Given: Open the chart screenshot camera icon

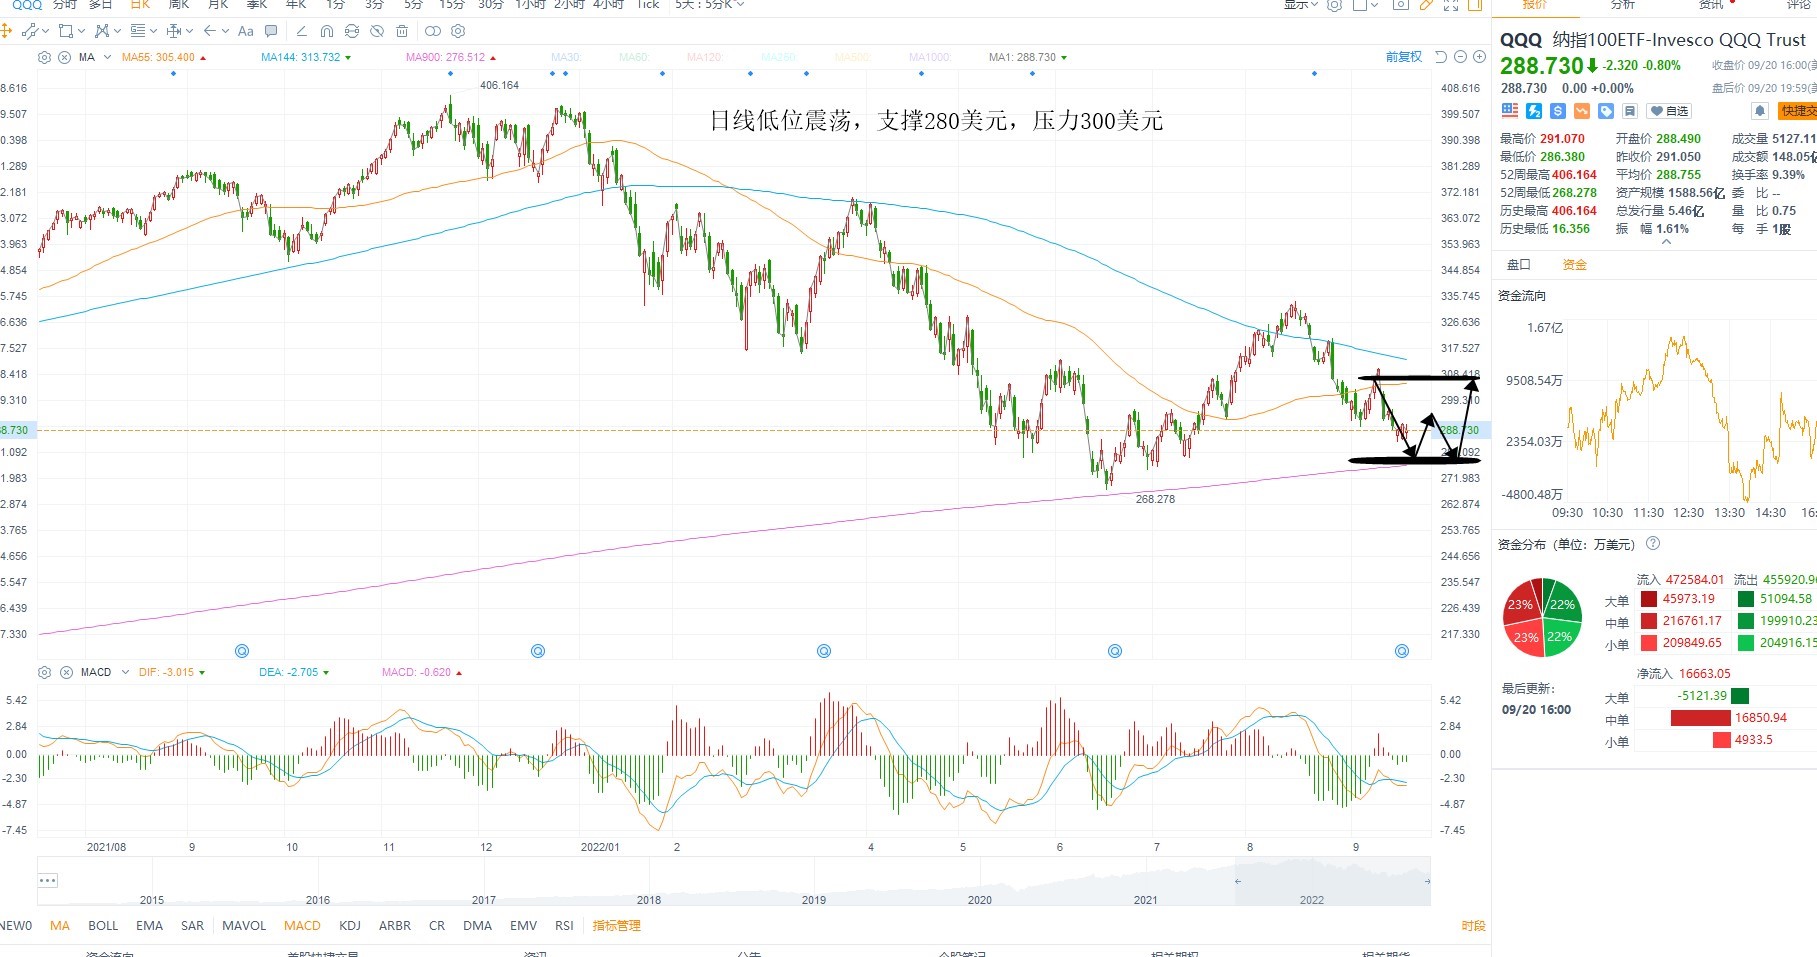Looking at the screenshot, I should pos(1401,4).
